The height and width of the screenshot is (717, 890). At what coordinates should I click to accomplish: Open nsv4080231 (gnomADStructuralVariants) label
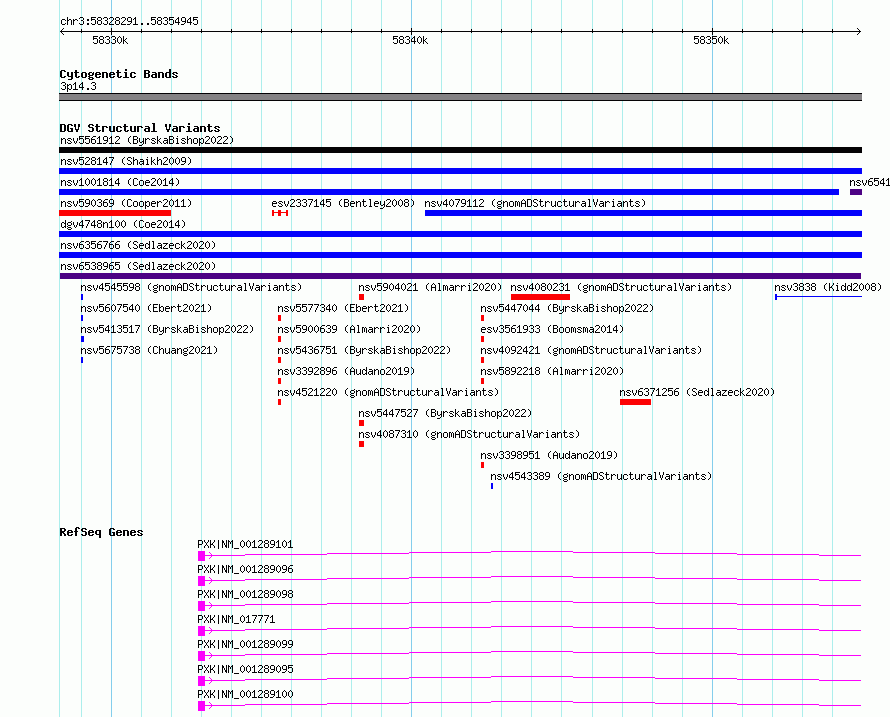coord(622,287)
